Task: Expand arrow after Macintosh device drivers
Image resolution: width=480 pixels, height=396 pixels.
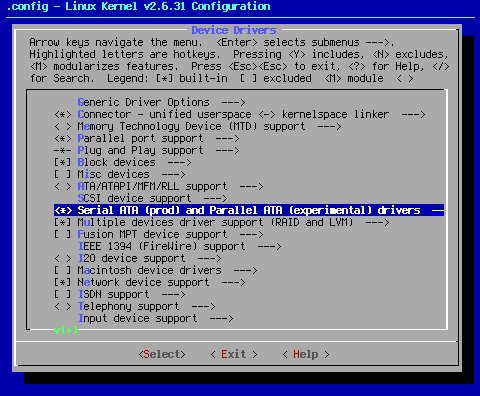Action: click(x=245, y=270)
